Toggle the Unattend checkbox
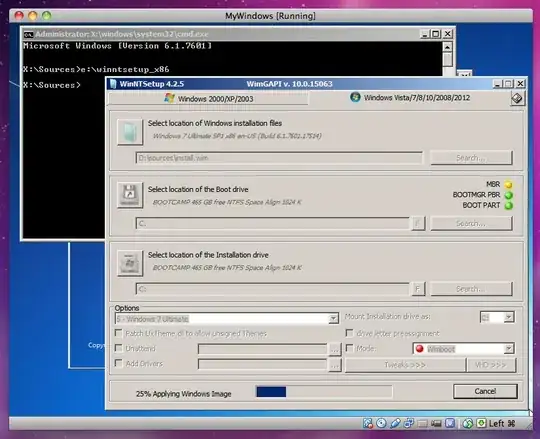The image size is (540, 439). click(x=118, y=348)
